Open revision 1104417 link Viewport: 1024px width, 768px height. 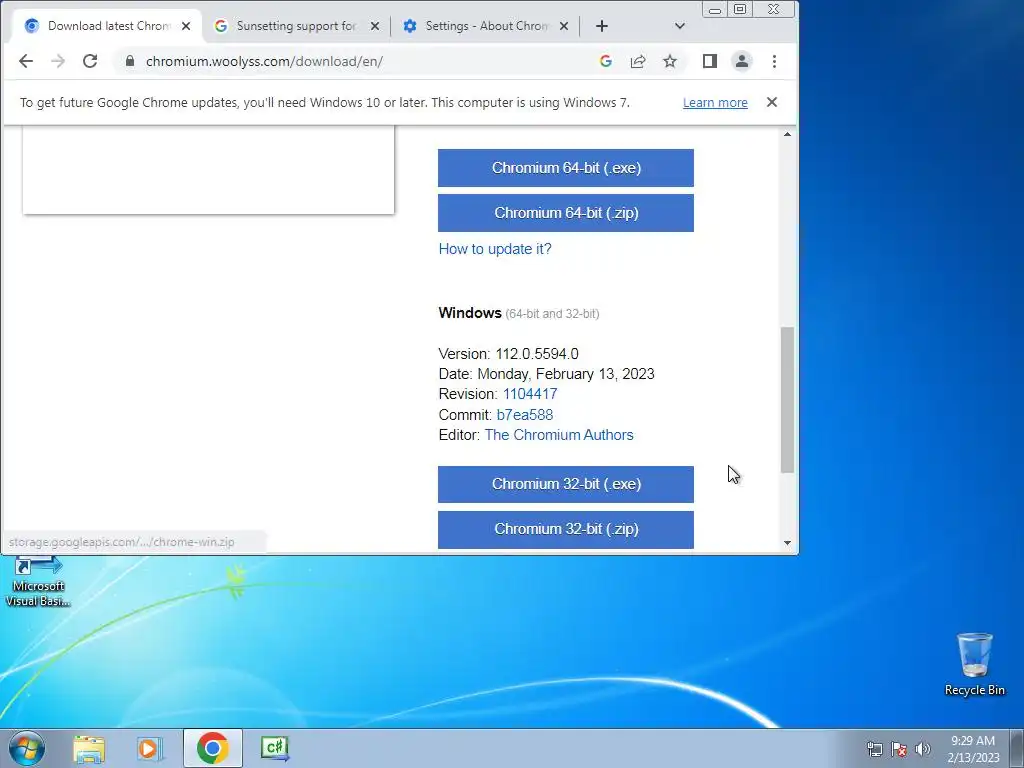[x=530, y=394]
